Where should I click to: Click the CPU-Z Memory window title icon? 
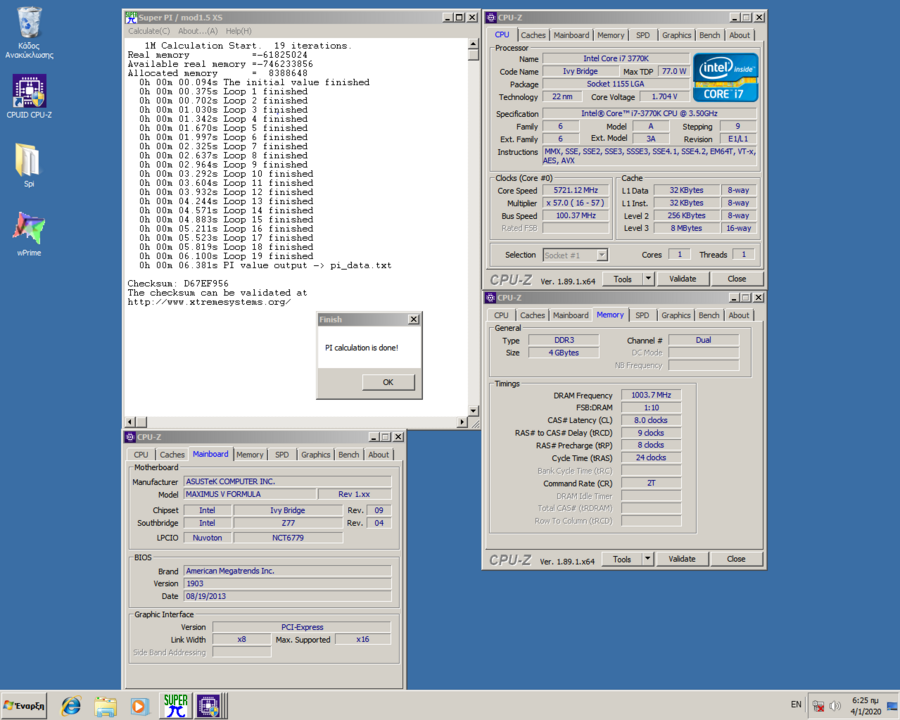[490, 297]
